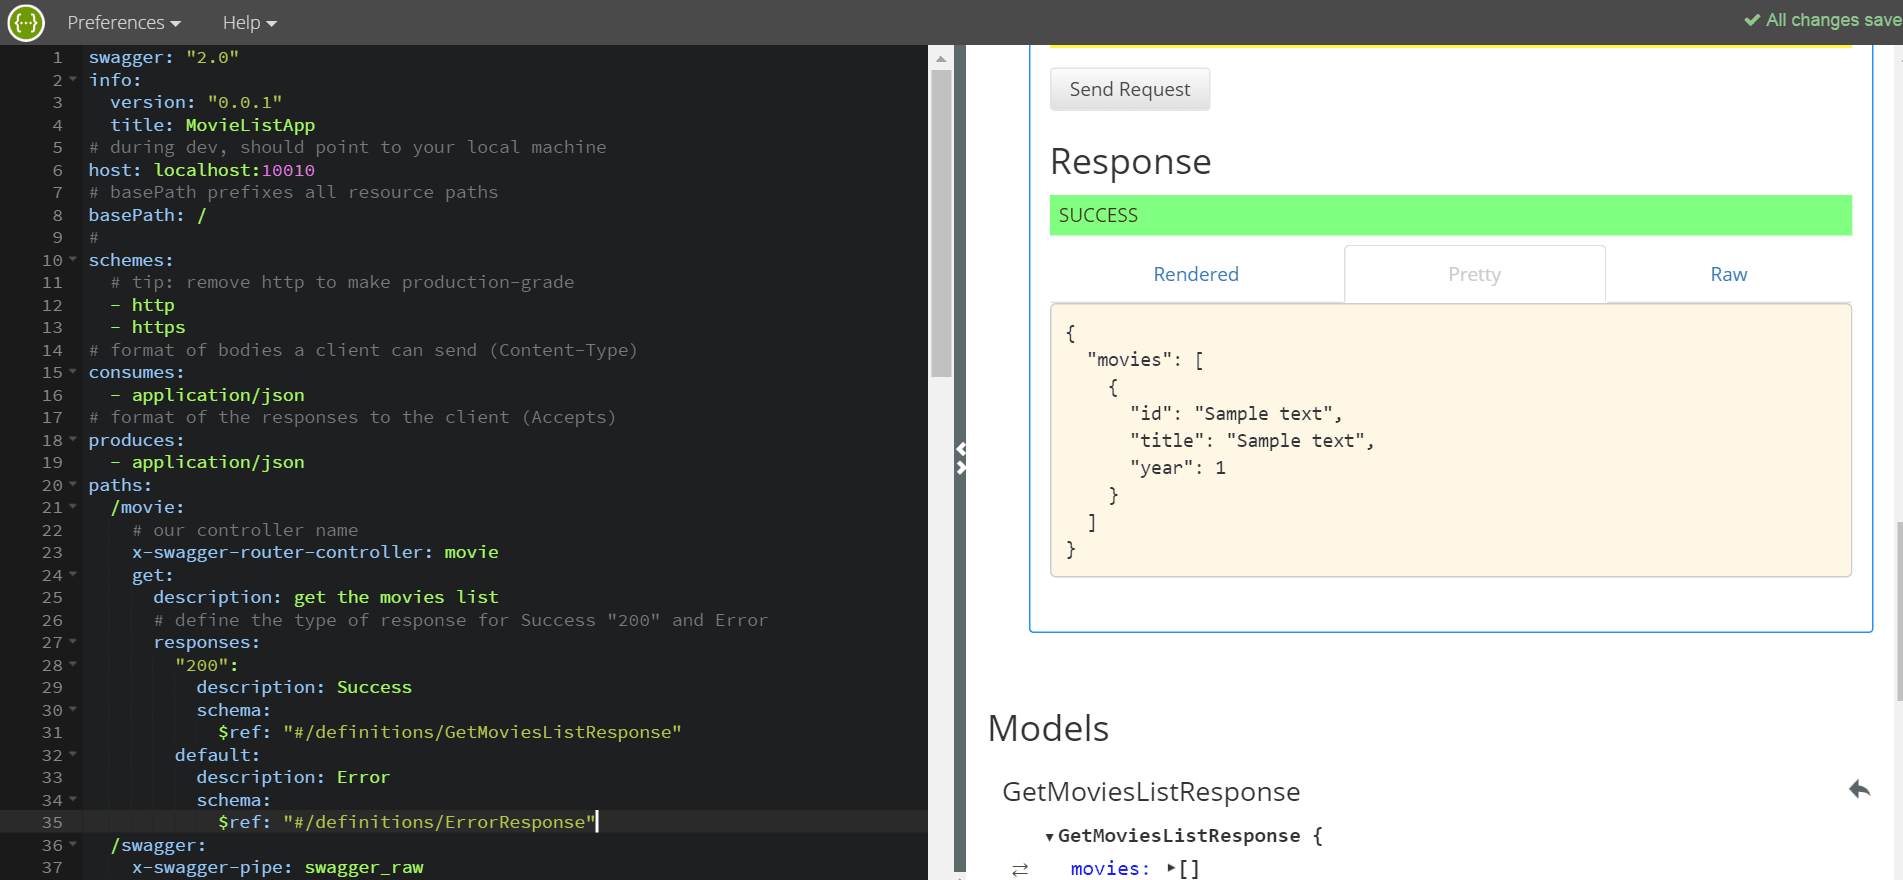The height and width of the screenshot is (880, 1903).
Task: Fold the /swagger block at line 36
Action: pos(73,845)
